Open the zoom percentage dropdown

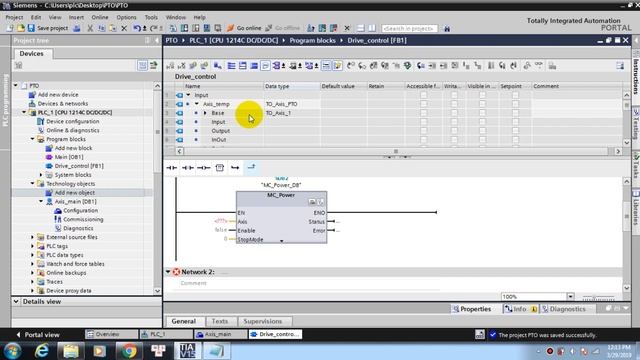pos(570,297)
